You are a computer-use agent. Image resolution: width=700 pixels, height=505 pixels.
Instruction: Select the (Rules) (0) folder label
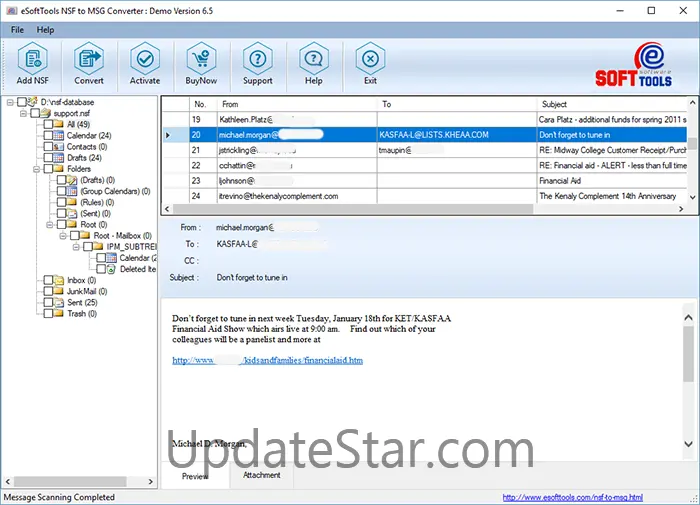(x=97, y=202)
